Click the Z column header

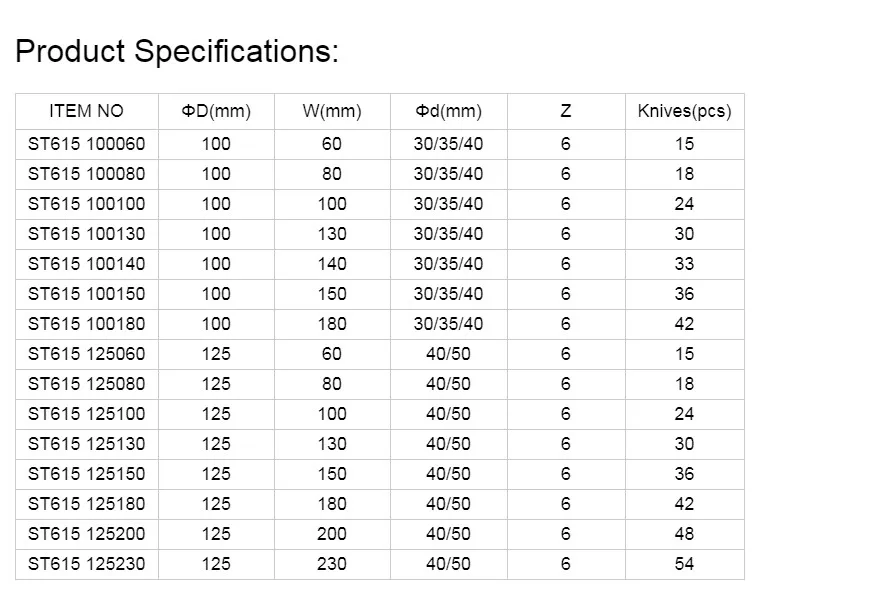pyautogui.click(x=566, y=111)
